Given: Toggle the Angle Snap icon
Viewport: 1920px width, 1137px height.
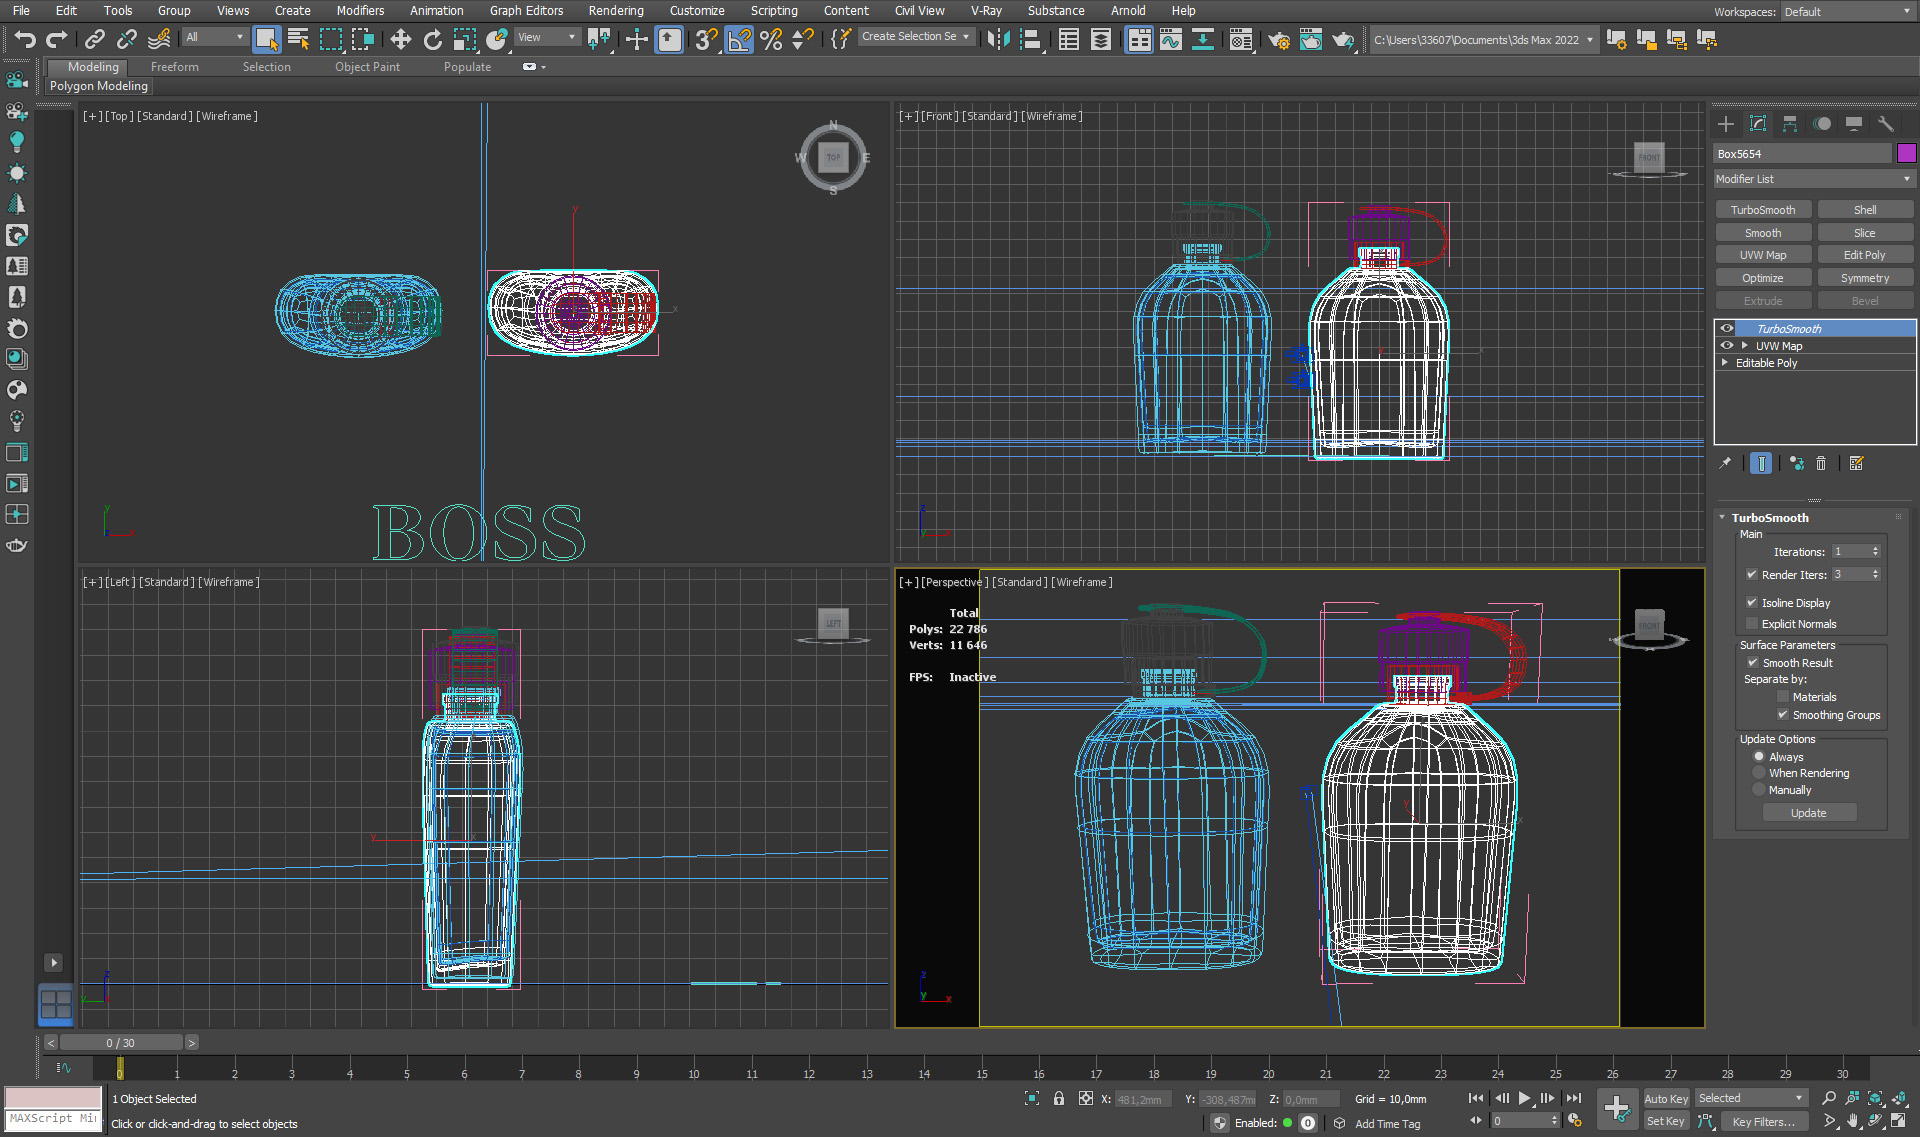Looking at the screenshot, I should [739, 39].
